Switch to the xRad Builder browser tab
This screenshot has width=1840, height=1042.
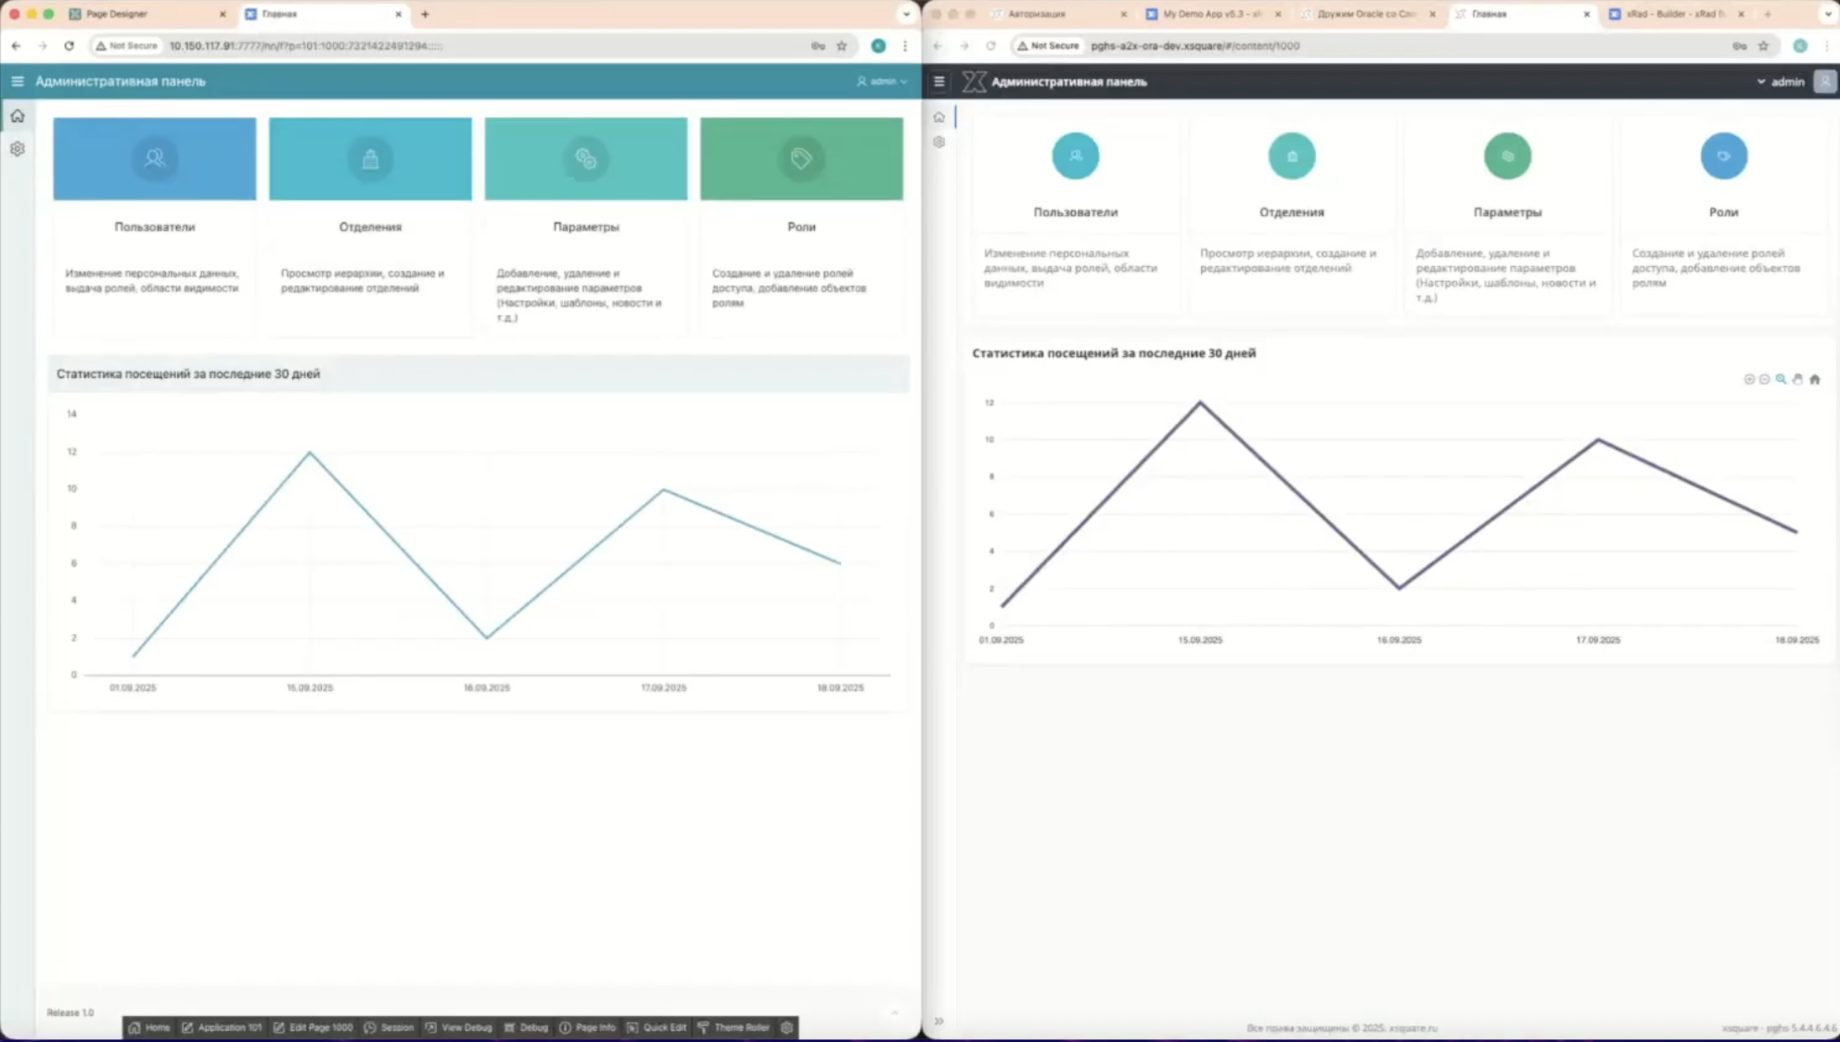[1675, 14]
